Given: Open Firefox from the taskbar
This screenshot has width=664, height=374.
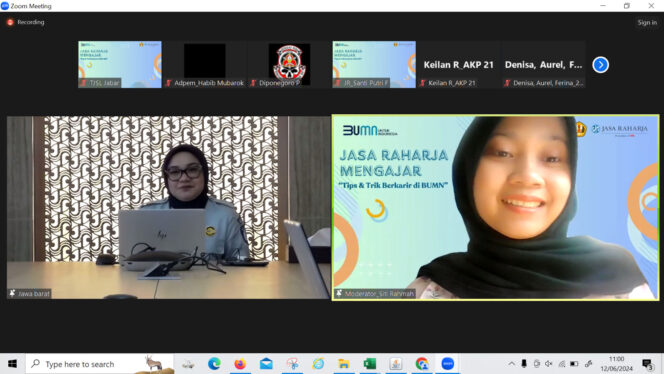Looking at the screenshot, I should [240, 364].
